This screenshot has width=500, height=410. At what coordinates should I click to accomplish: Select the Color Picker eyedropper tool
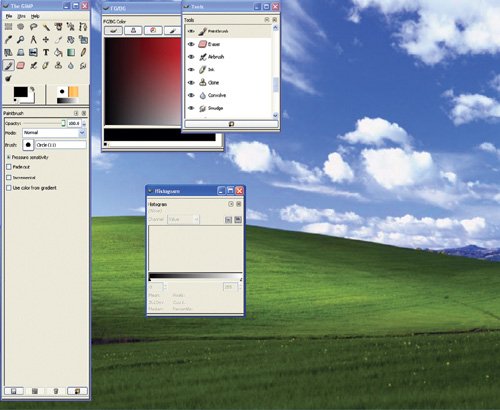point(8,40)
